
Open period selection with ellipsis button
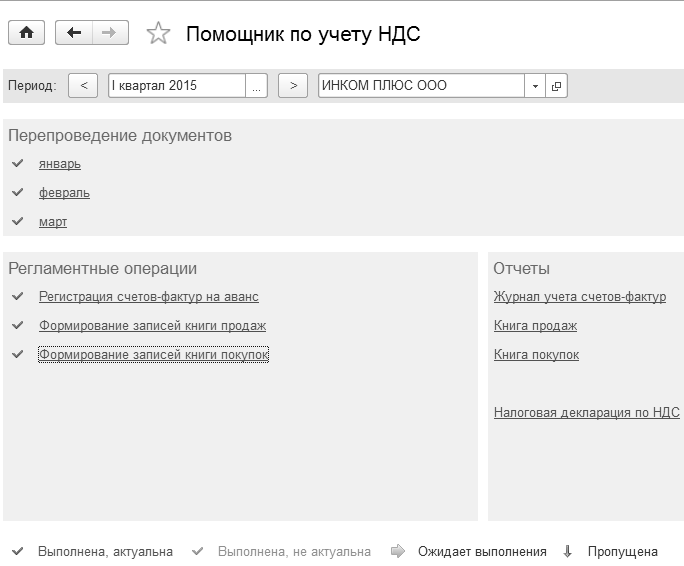pos(256,86)
